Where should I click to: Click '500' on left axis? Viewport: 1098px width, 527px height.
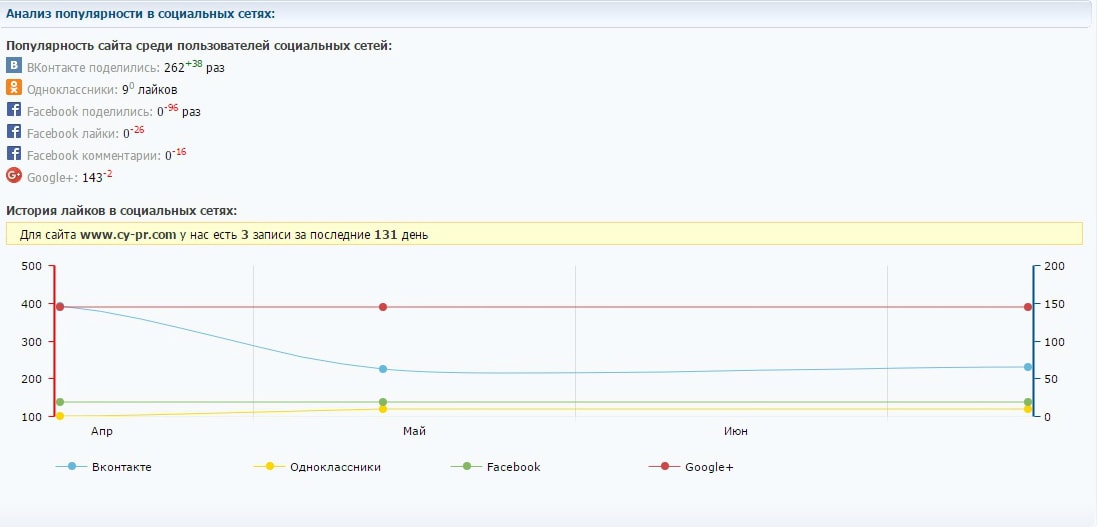(34, 266)
